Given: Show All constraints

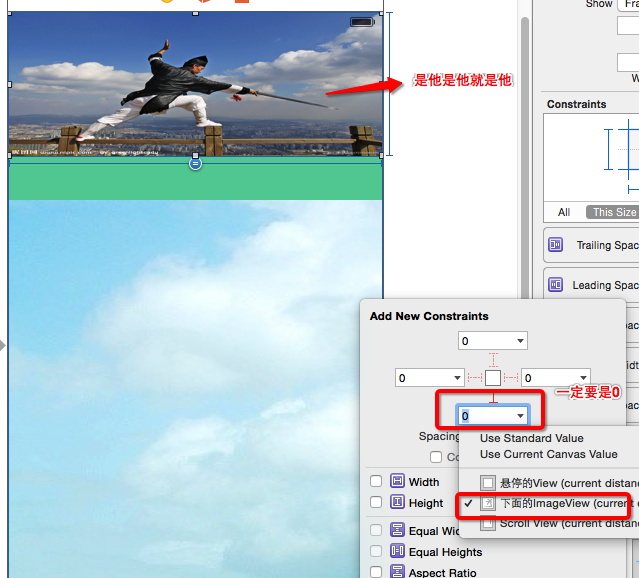Looking at the screenshot, I should click(564, 212).
